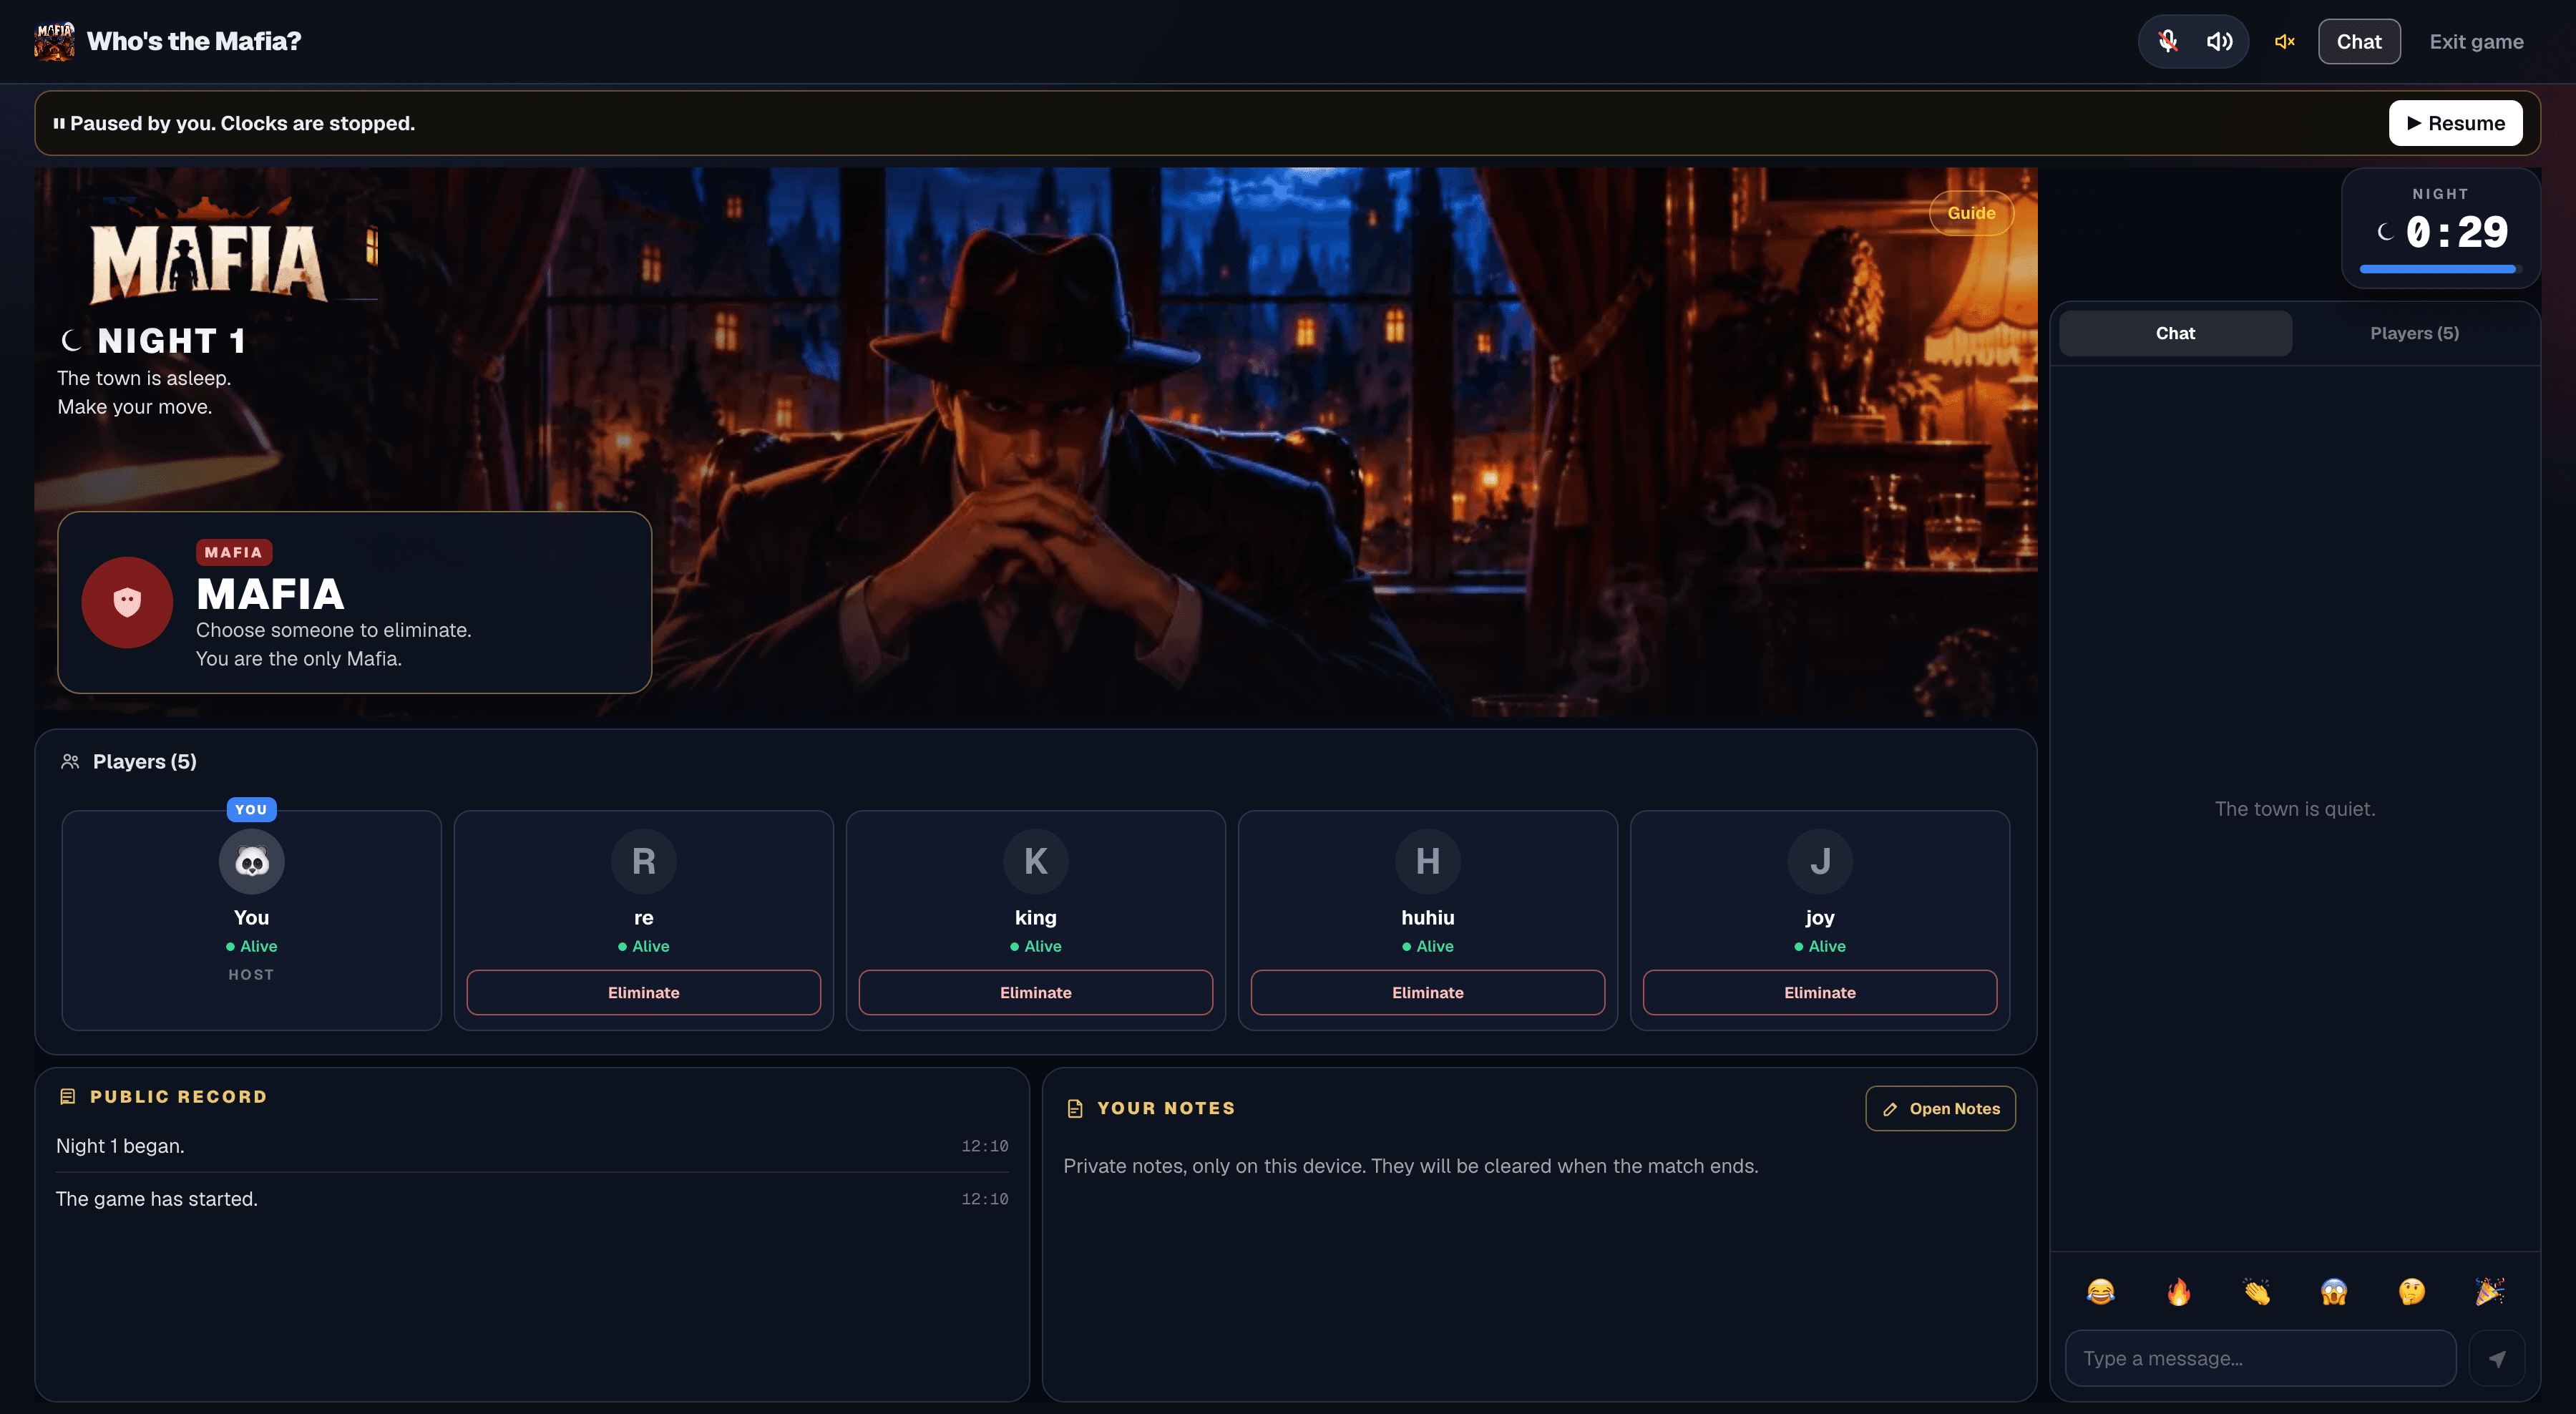
Task: Eliminate player huhiu
Action: (1427, 992)
